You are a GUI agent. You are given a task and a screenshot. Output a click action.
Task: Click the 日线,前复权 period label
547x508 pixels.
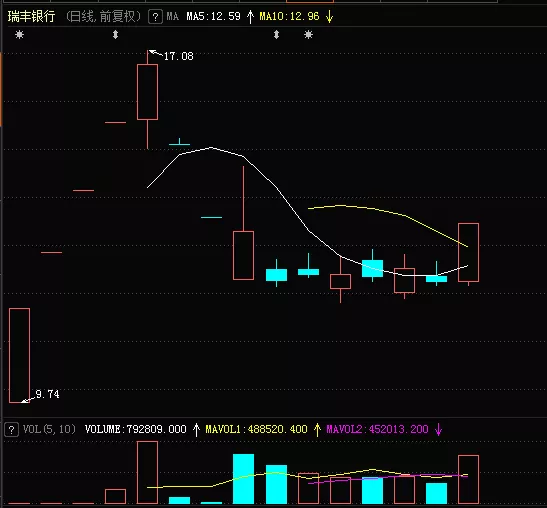pos(103,16)
